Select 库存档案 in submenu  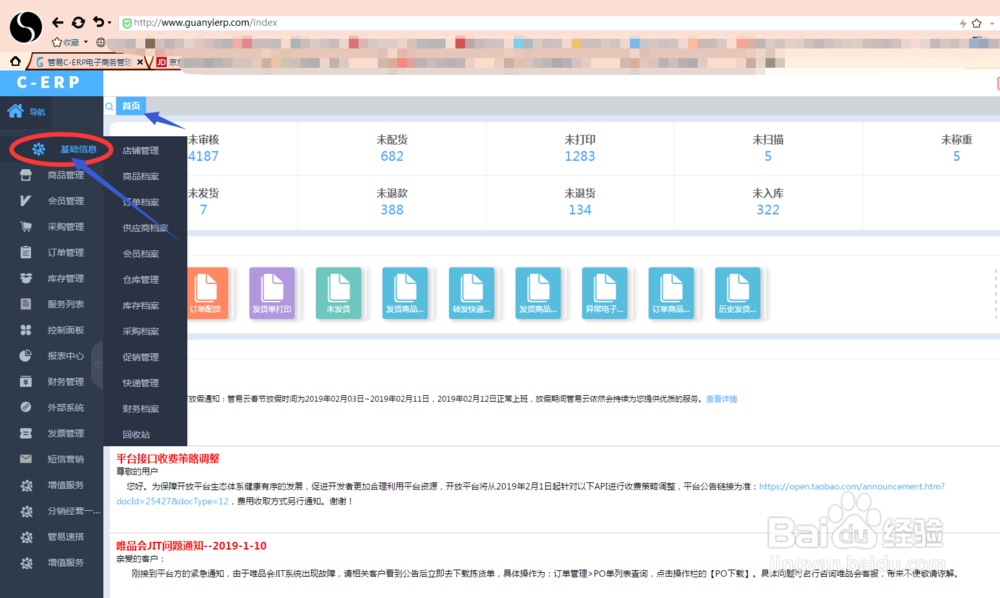141,305
